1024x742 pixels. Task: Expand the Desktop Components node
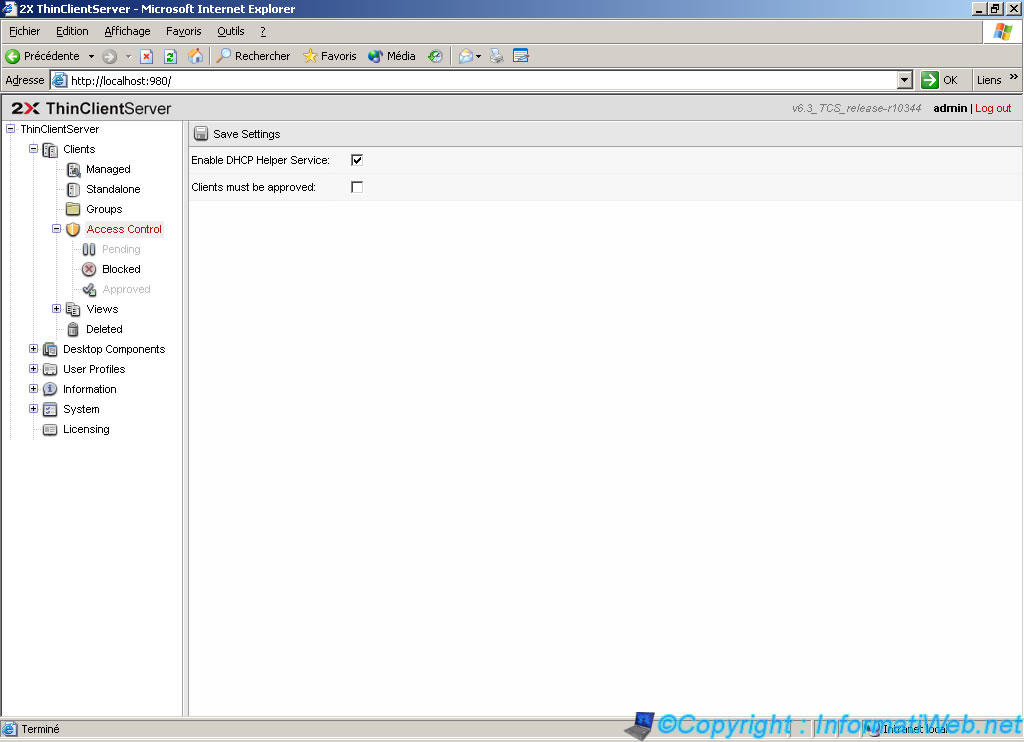pyautogui.click(x=33, y=349)
